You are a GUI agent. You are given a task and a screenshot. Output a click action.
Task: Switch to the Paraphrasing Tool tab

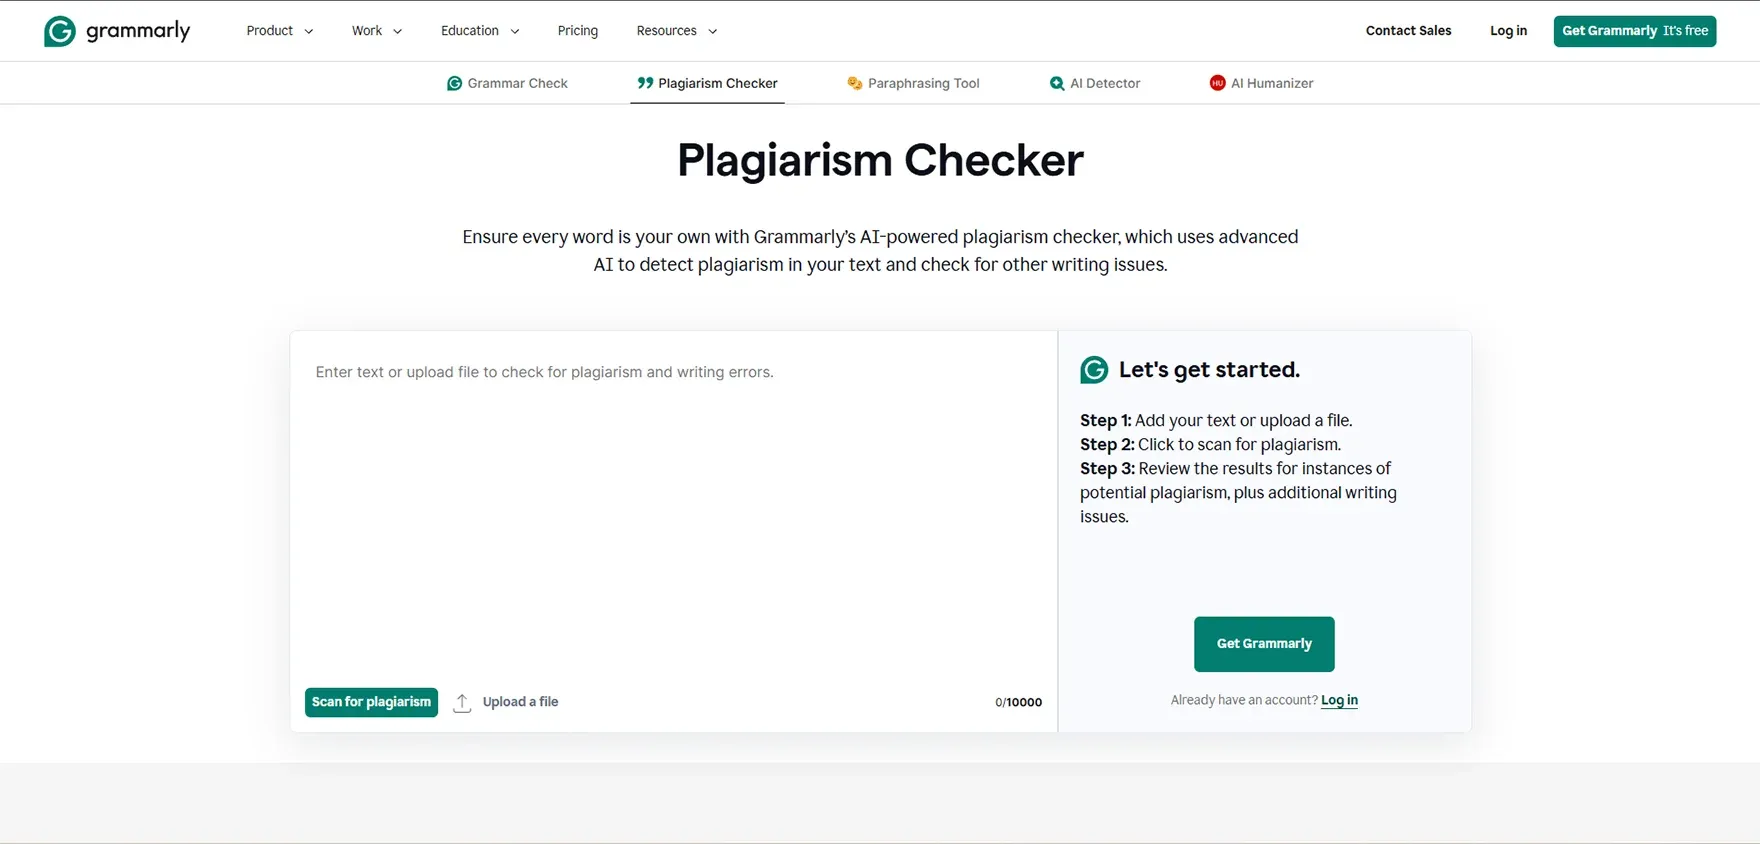pyautogui.click(x=923, y=83)
